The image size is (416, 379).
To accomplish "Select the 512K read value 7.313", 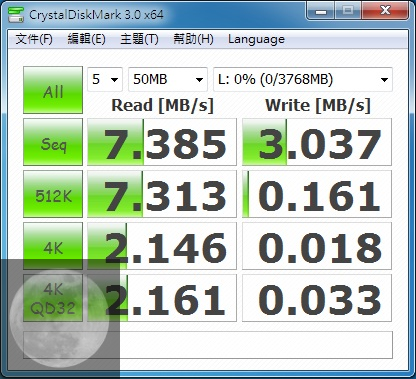I will tap(162, 194).
